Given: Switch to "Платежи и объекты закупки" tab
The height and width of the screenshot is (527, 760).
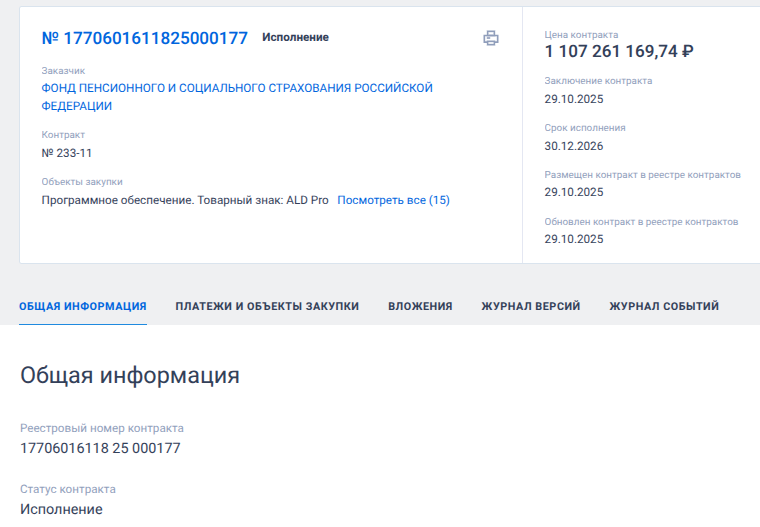Looking at the screenshot, I should (x=267, y=306).
